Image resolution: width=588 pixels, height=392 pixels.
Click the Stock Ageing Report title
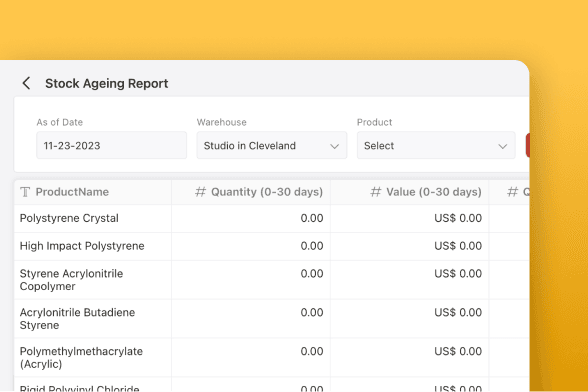click(106, 83)
